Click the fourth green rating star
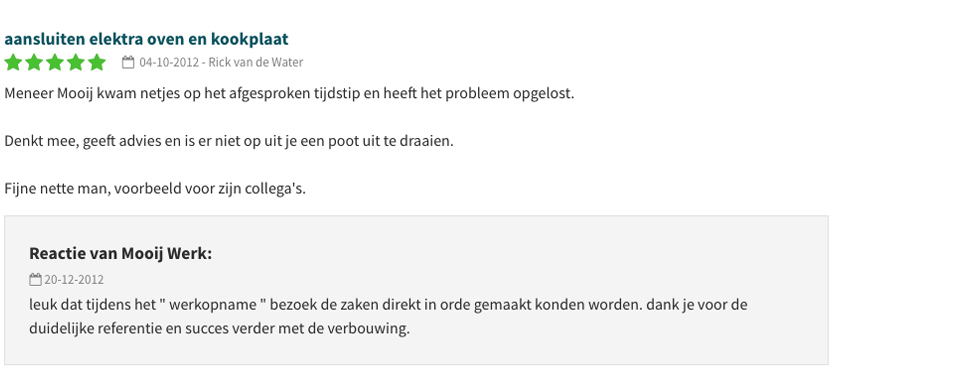Viewport: 960px width, 388px height. click(76, 62)
